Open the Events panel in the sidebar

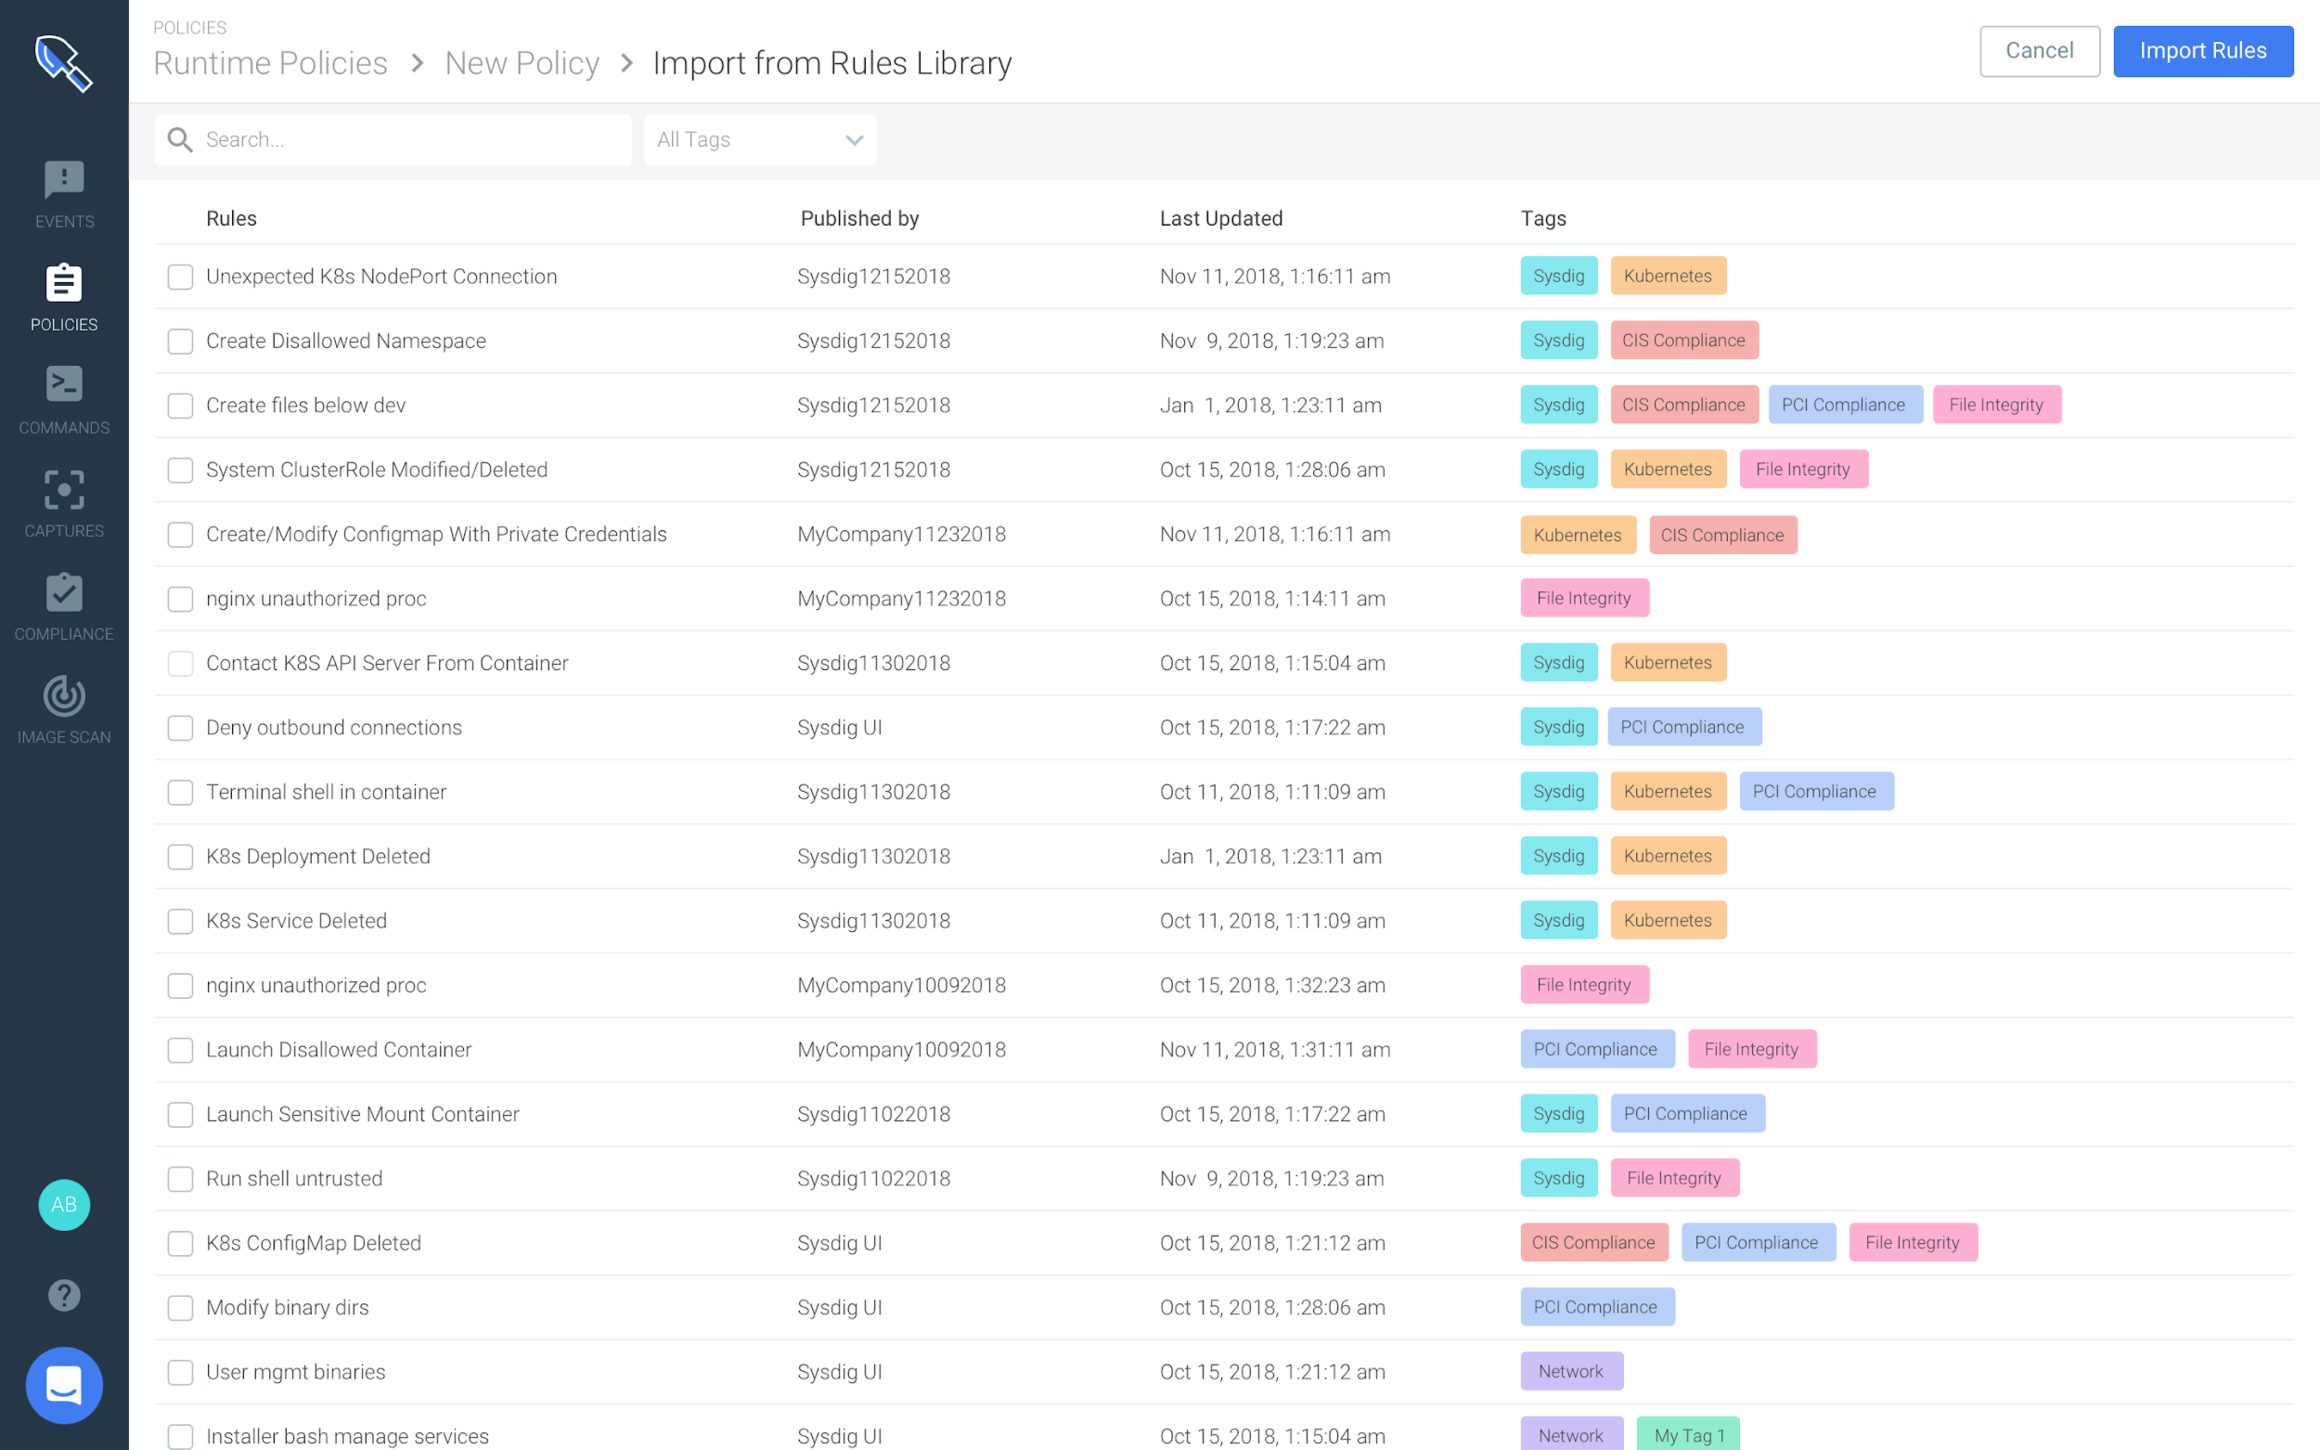pyautogui.click(x=63, y=193)
